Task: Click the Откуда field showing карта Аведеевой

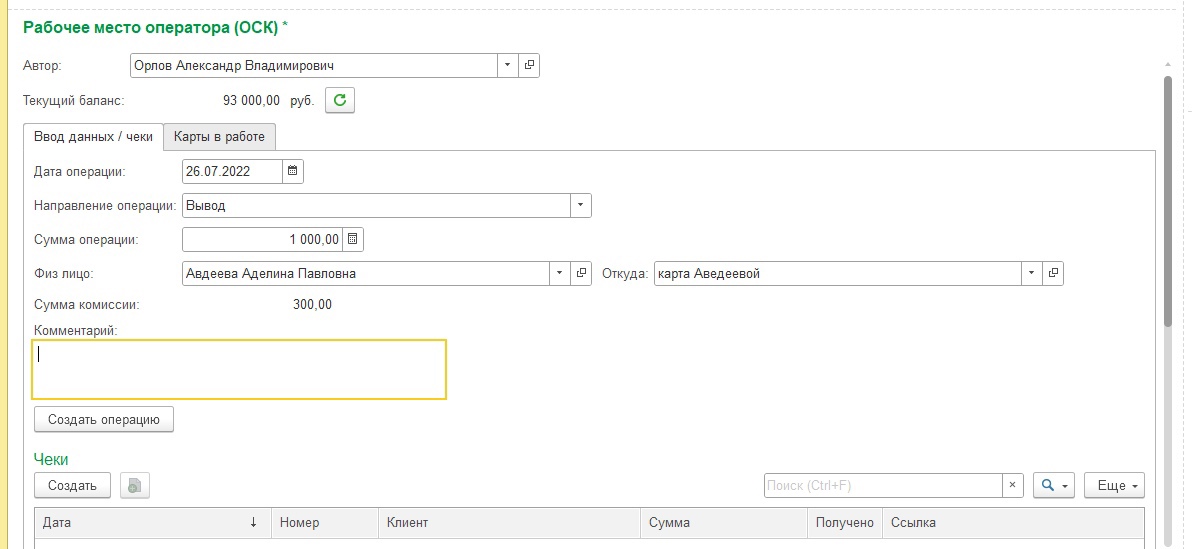Action: click(838, 273)
